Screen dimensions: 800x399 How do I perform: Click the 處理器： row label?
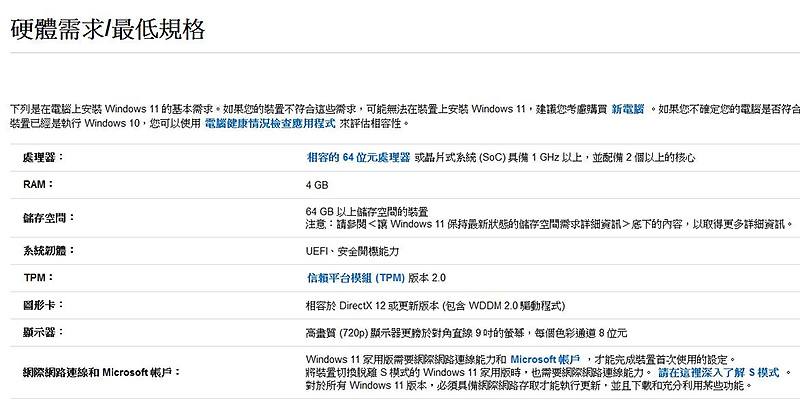coord(44,157)
